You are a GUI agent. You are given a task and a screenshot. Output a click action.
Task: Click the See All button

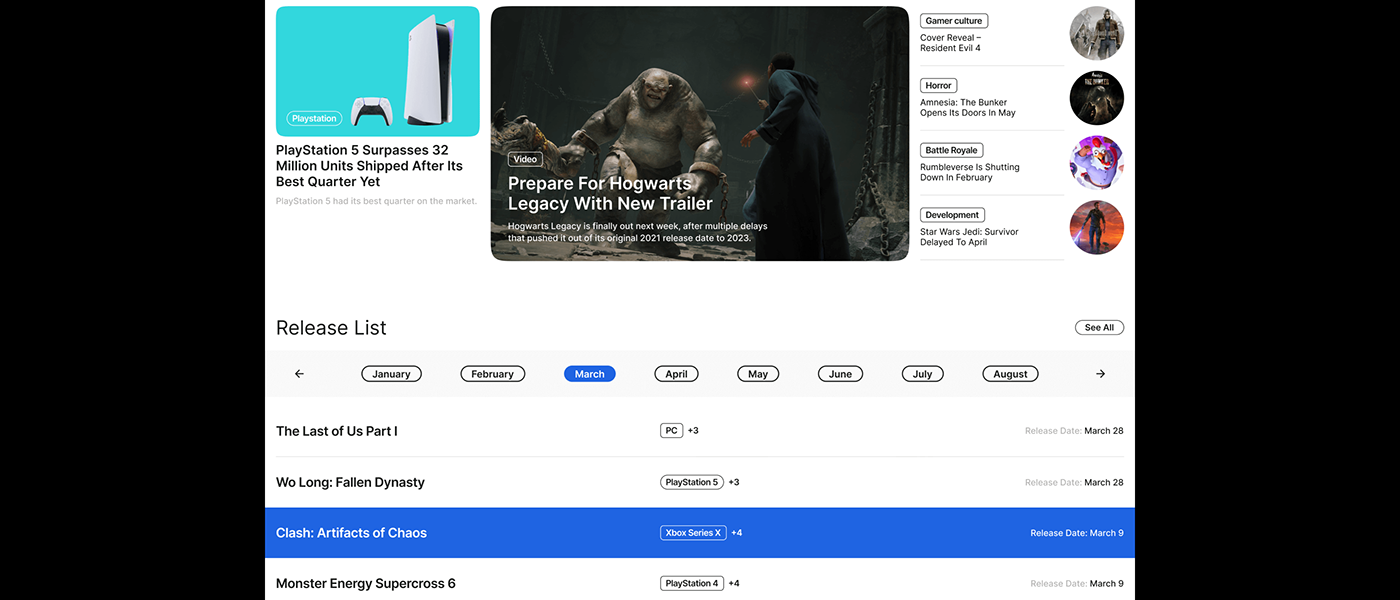[1099, 327]
